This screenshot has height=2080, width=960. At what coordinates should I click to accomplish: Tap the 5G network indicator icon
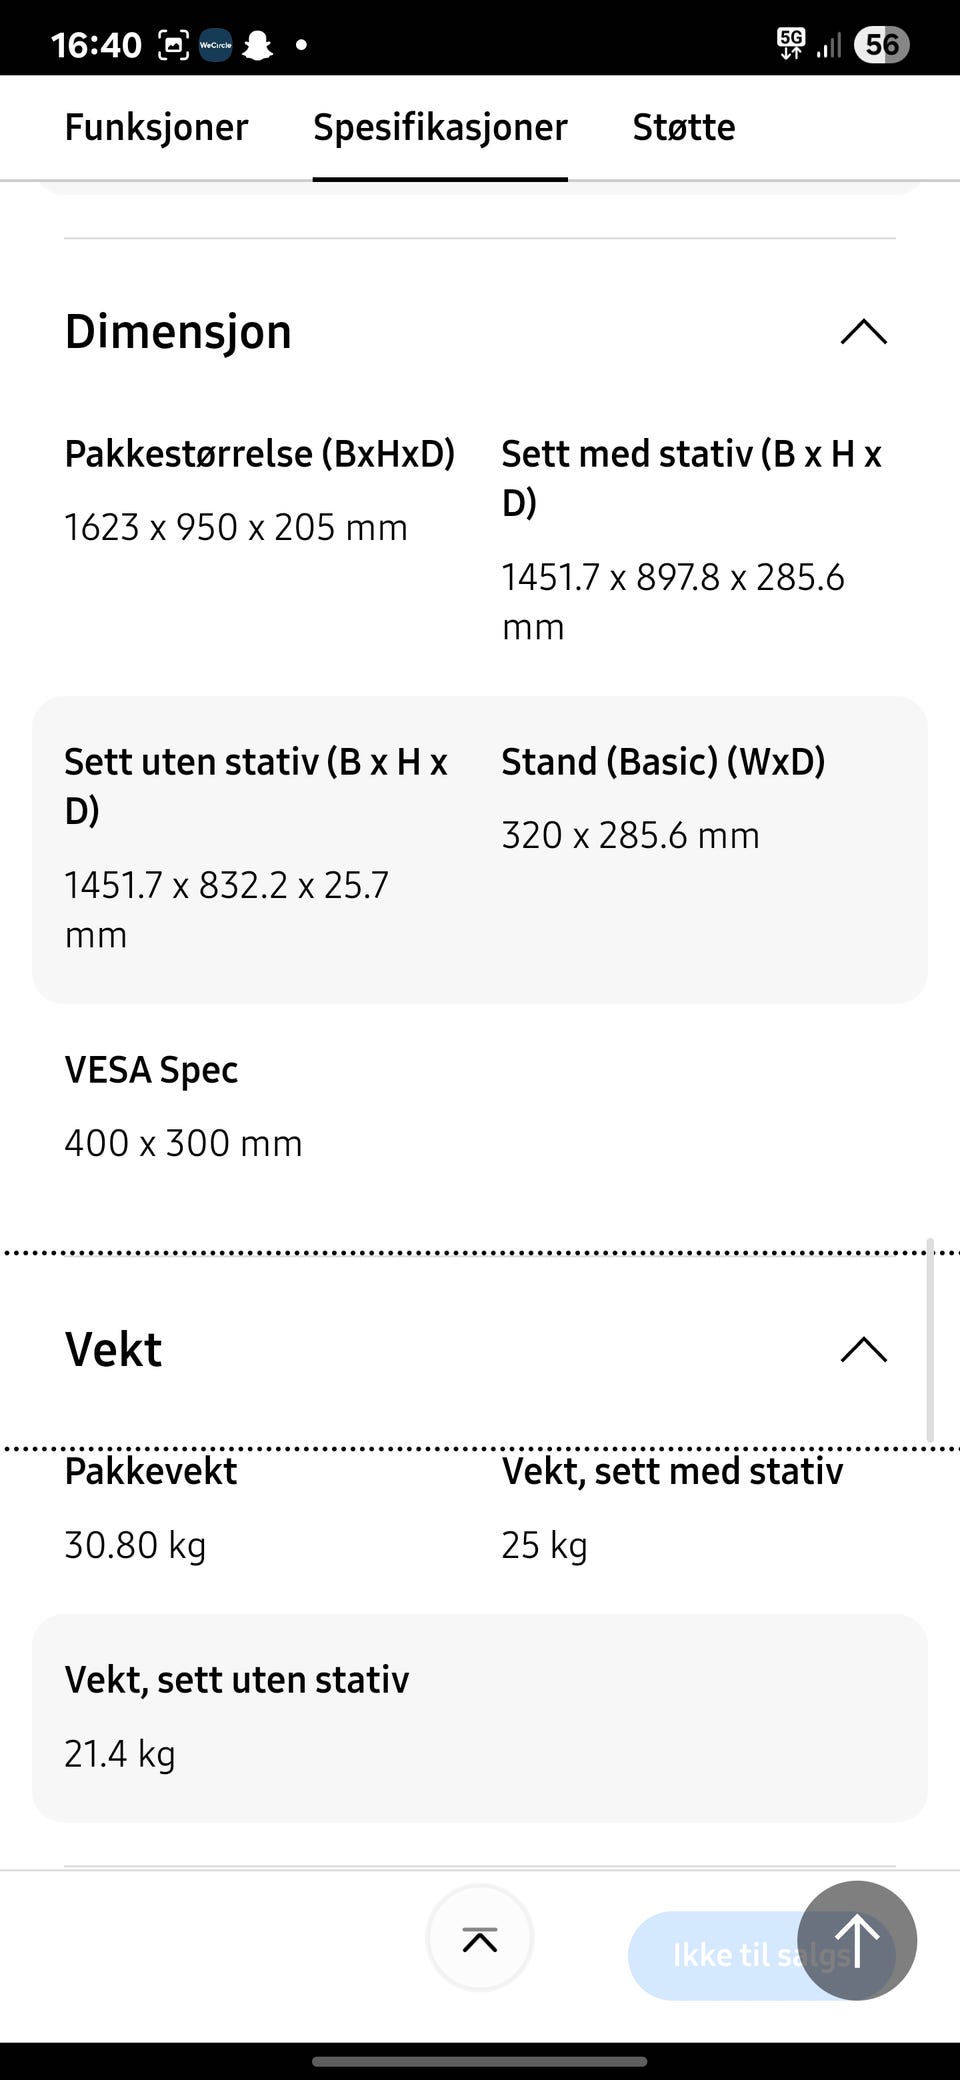(791, 44)
